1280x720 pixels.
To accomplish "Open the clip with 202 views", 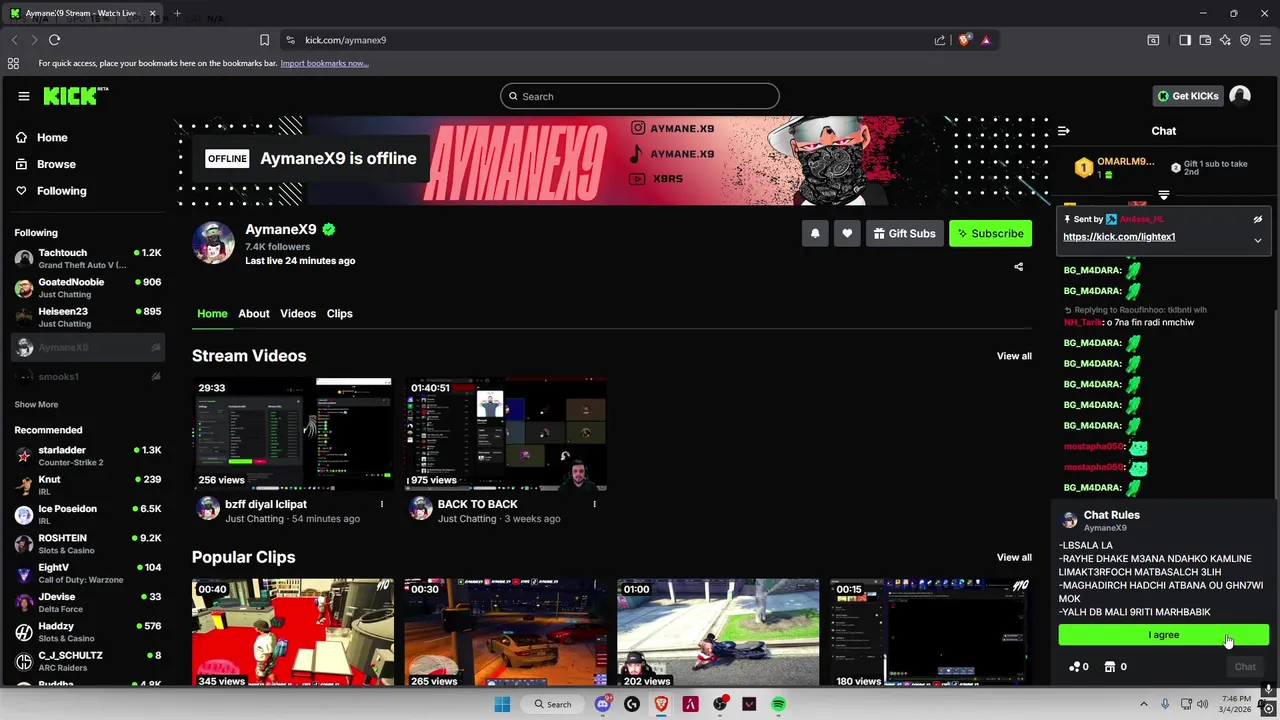I will pos(718,633).
